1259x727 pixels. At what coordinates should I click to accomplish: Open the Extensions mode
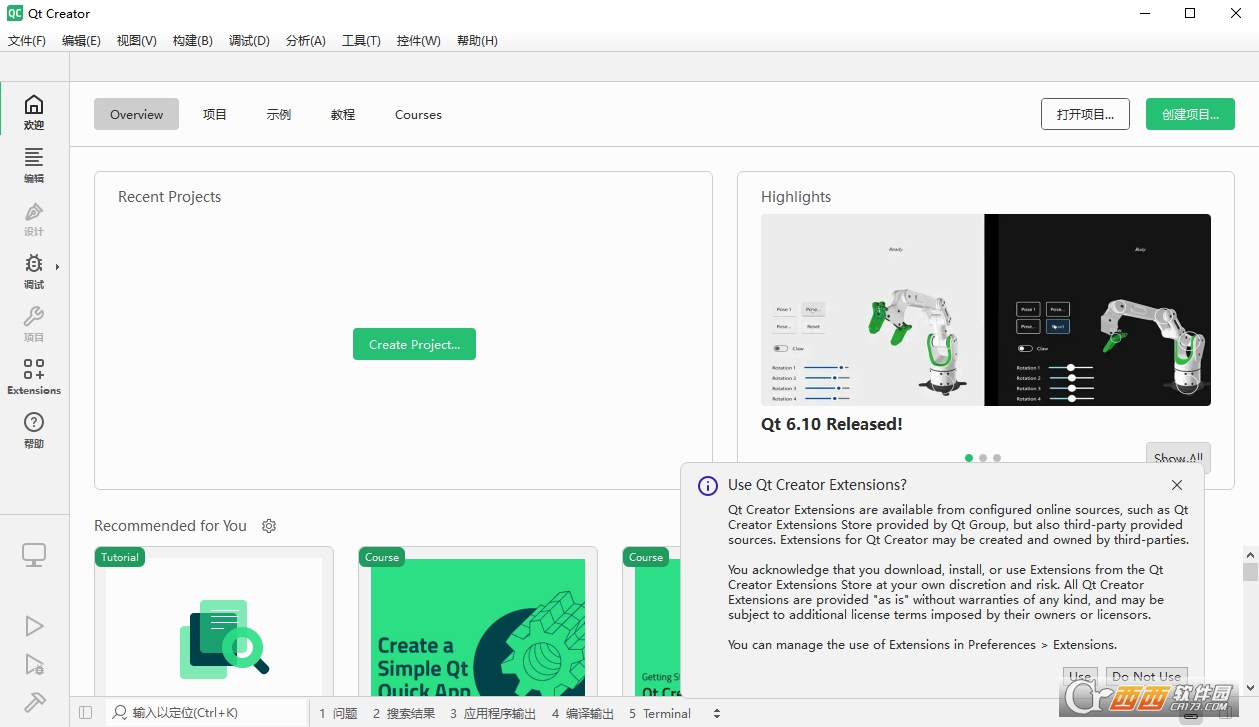click(34, 377)
